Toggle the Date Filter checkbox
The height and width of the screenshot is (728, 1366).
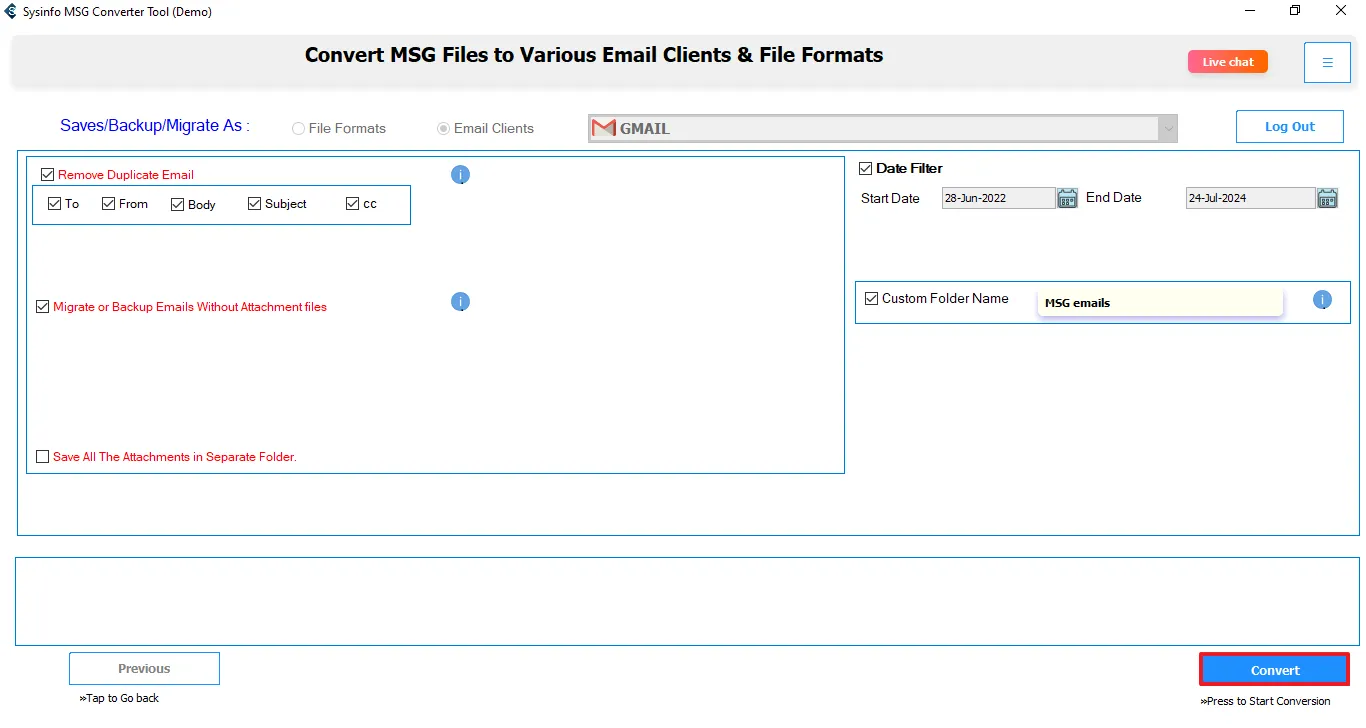pos(866,168)
